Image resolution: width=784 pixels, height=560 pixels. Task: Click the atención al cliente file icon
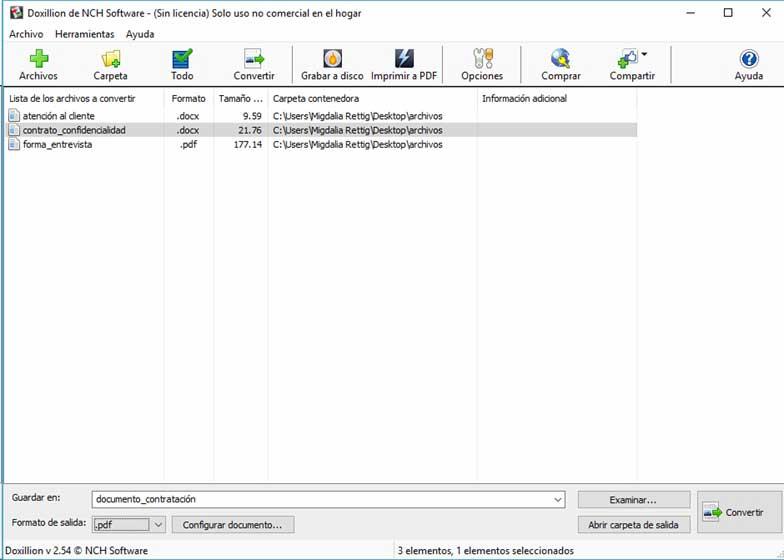tap(14, 116)
